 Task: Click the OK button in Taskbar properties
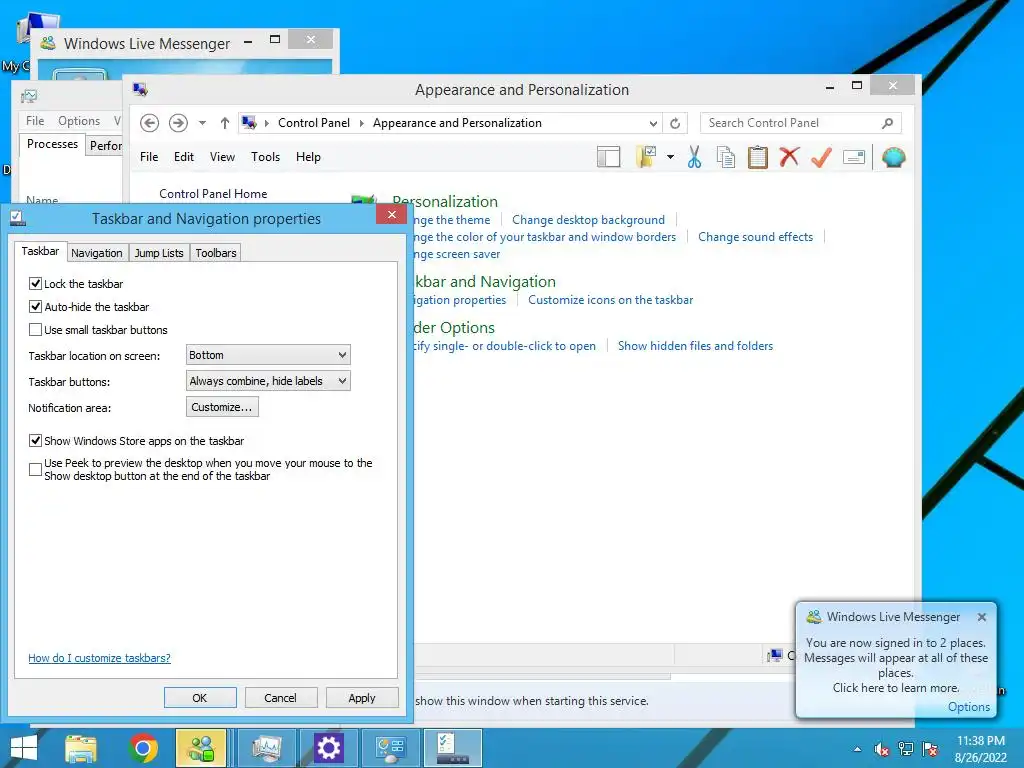click(x=200, y=697)
